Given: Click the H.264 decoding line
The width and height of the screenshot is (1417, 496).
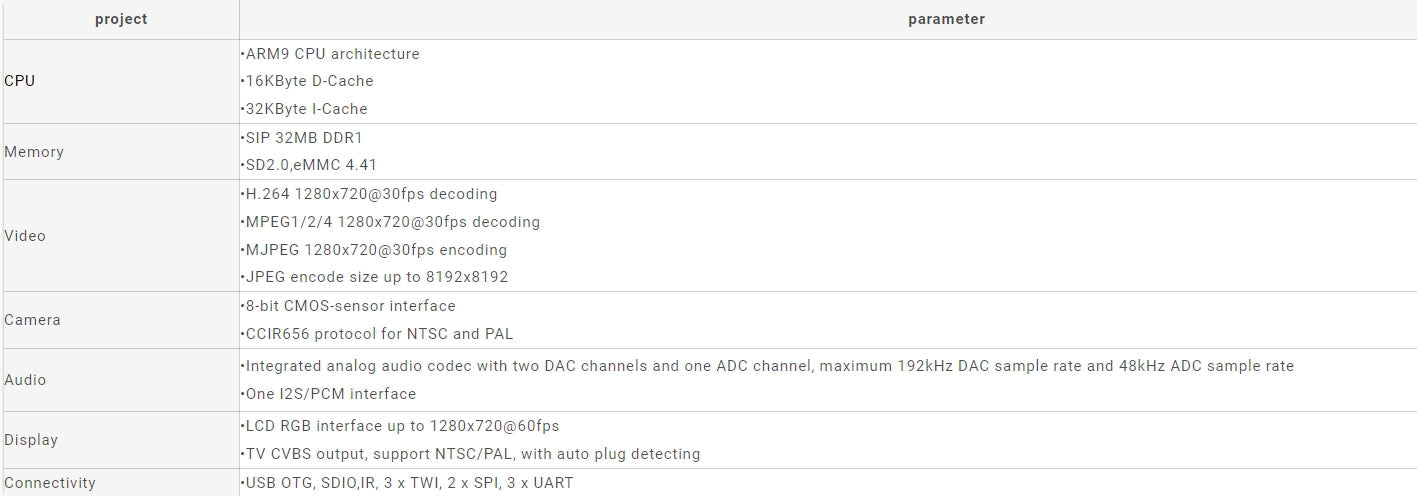Looking at the screenshot, I should click(x=370, y=194).
